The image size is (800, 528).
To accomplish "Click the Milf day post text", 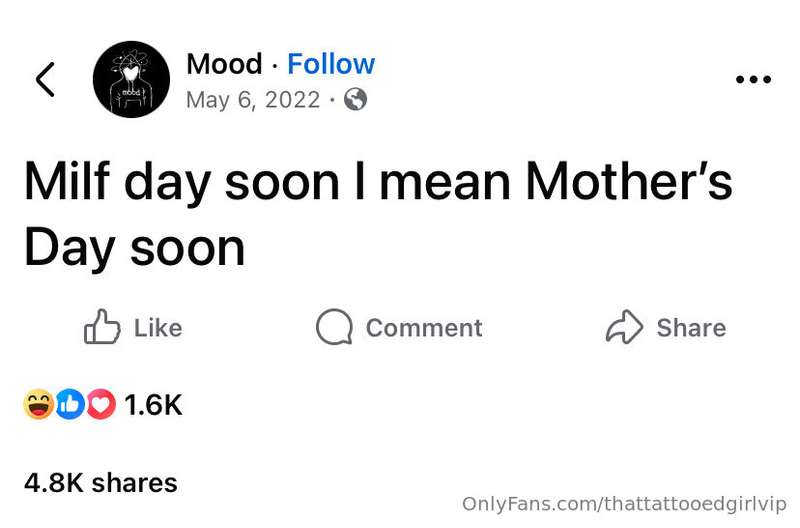I will tap(378, 215).
